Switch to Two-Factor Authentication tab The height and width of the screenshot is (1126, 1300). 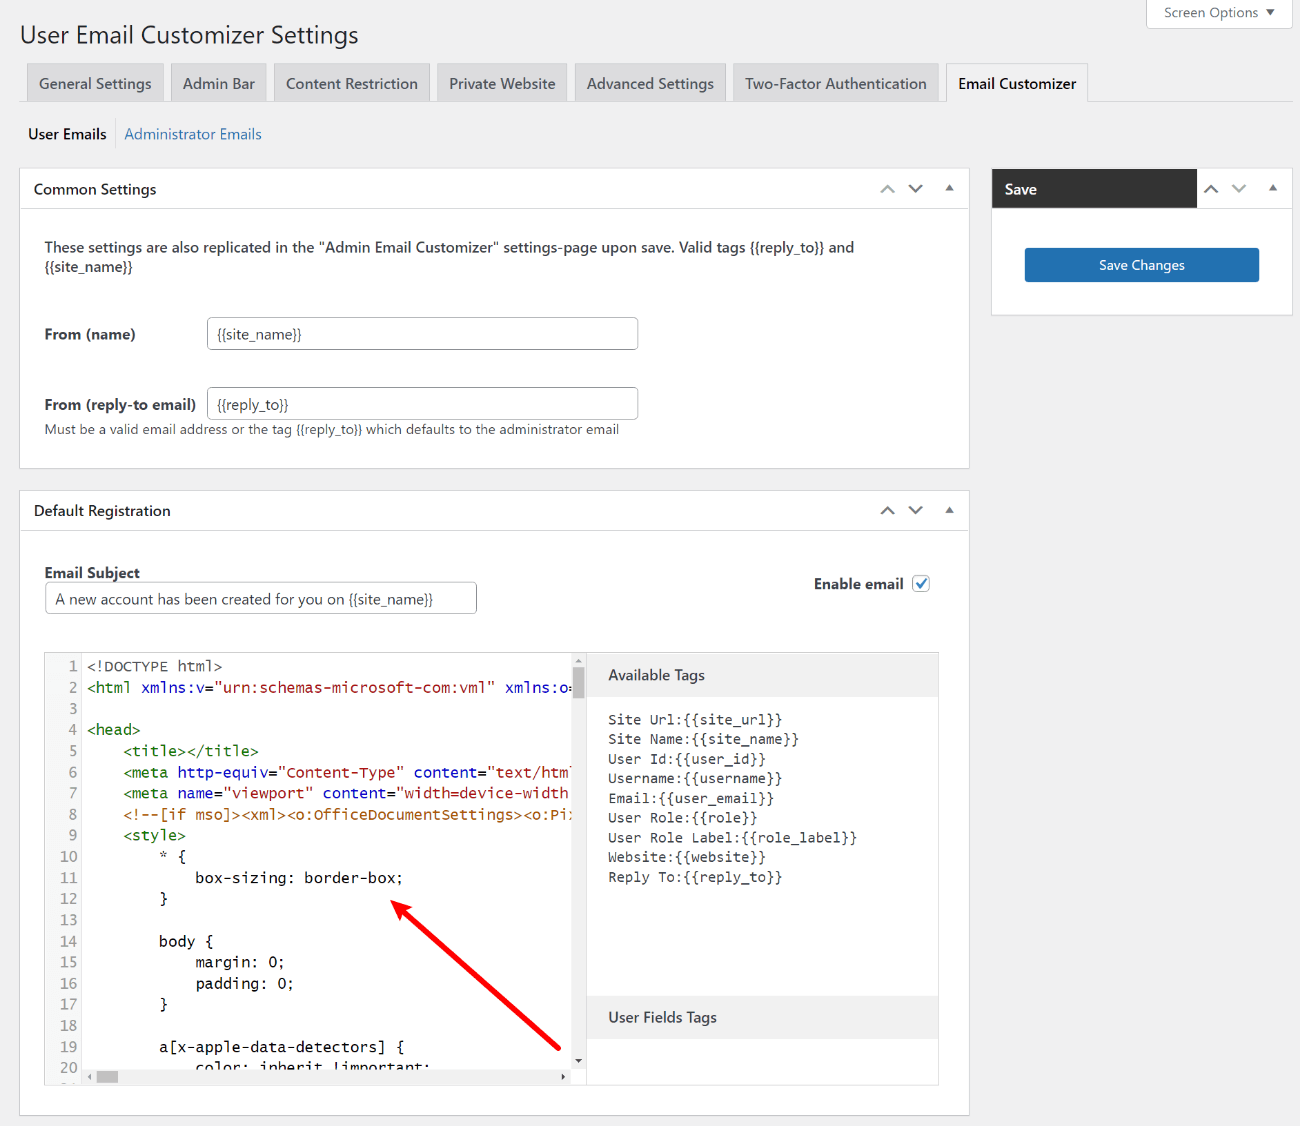836,83
